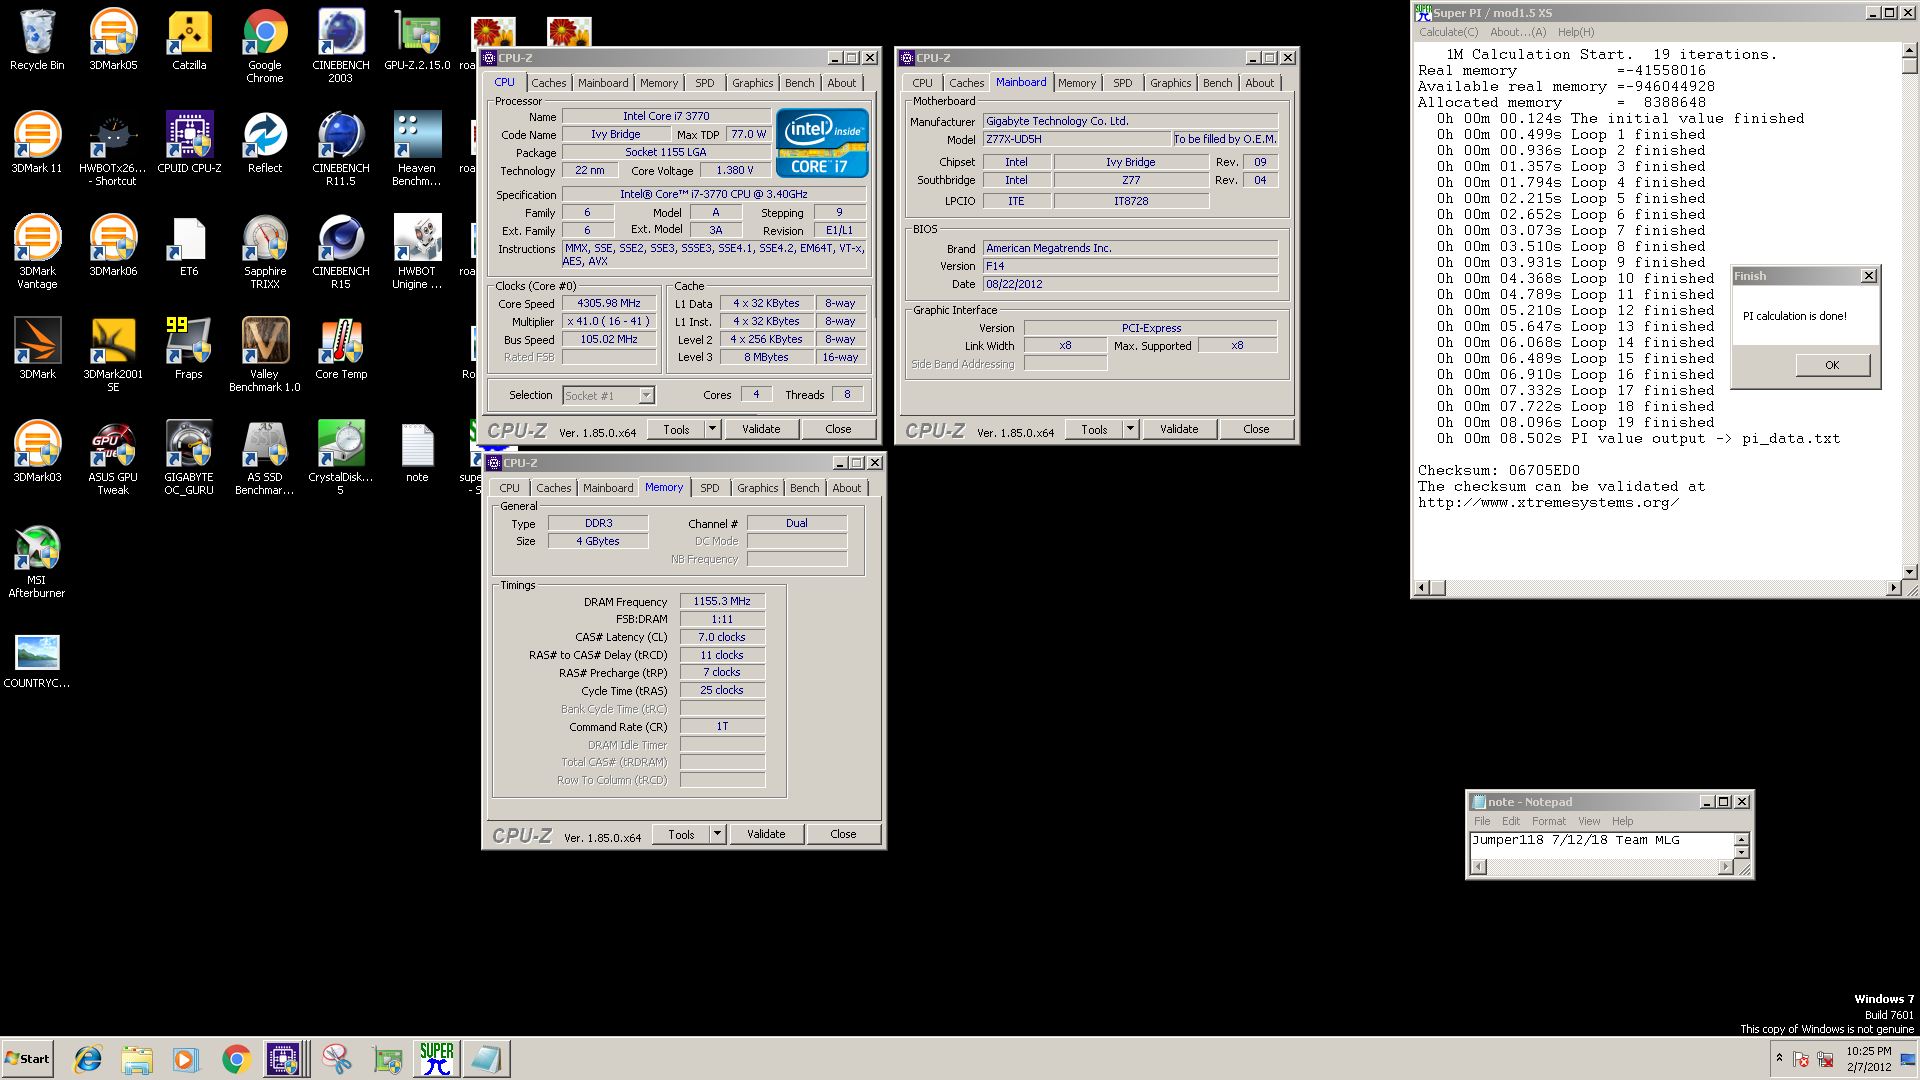Click Notepad horizontal scrollbar right arrow
This screenshot has width=1920, height=1080.
coord(1725,867)
